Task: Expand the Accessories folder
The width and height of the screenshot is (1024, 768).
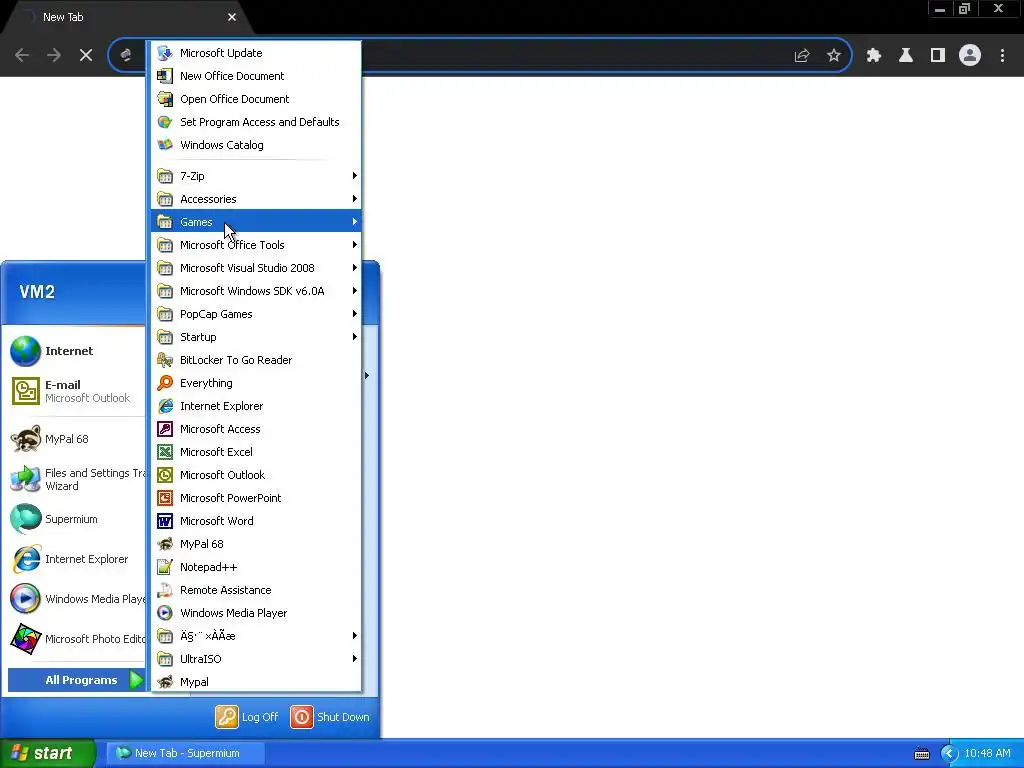Action: [x=256, y=199]
